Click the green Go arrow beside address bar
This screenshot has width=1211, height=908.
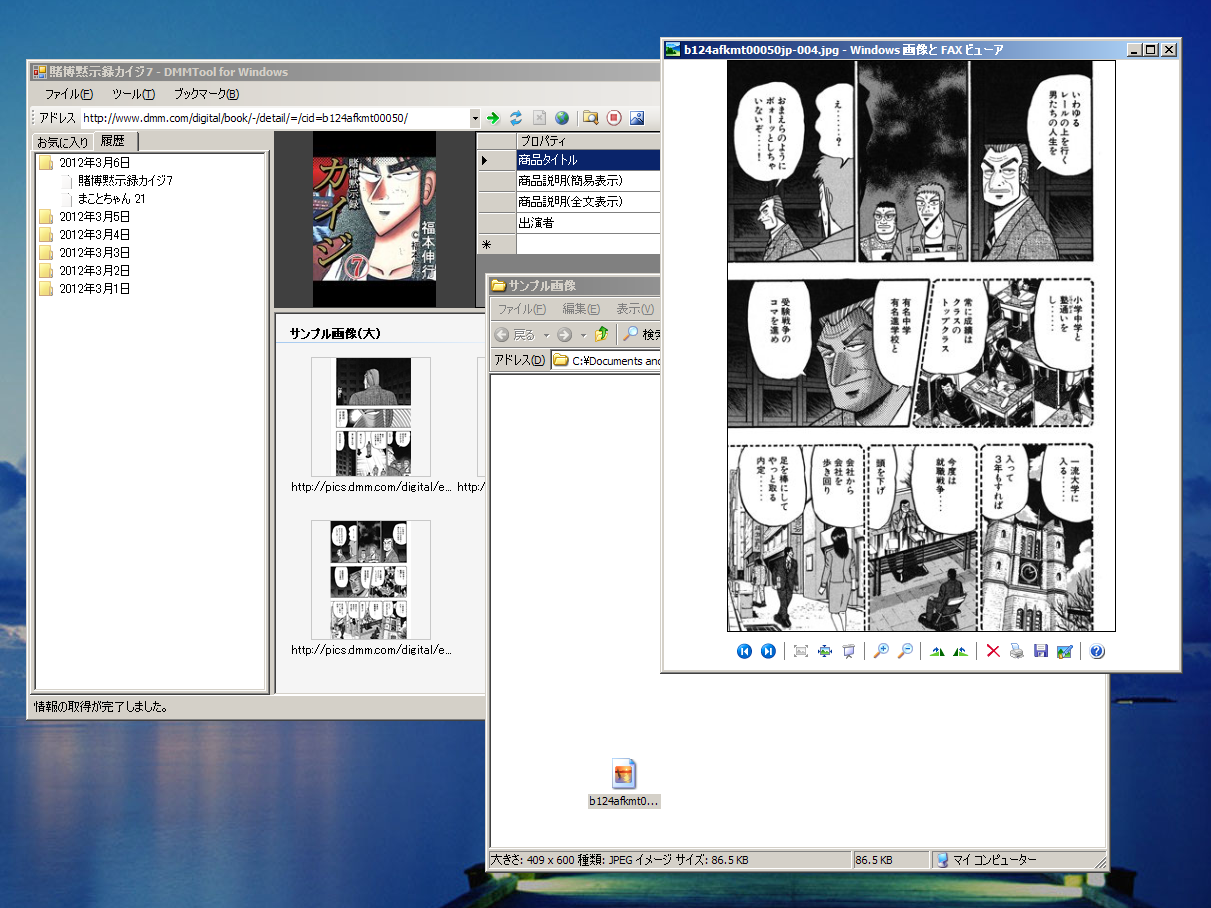493,118
